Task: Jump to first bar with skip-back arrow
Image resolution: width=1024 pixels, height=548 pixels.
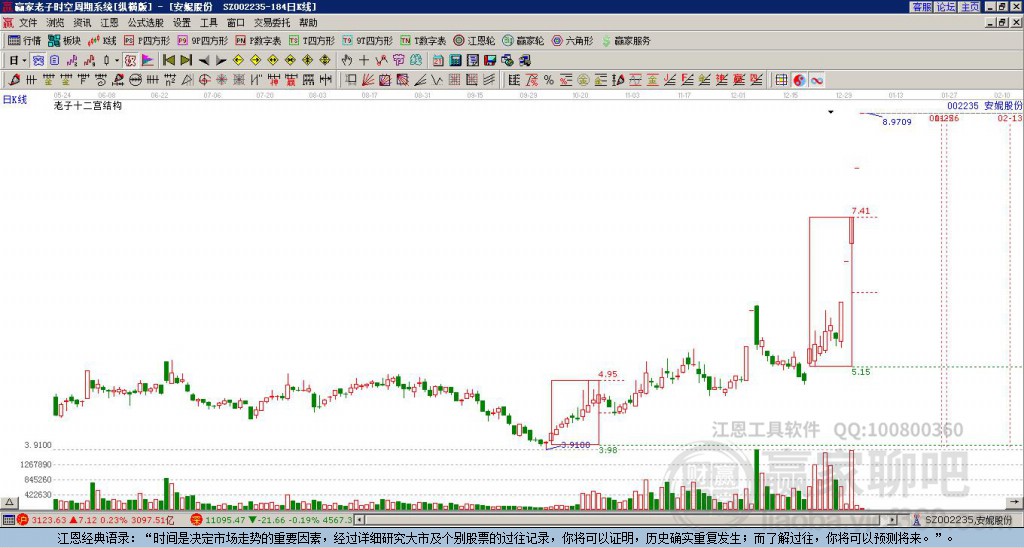Action: coord(168,60)
